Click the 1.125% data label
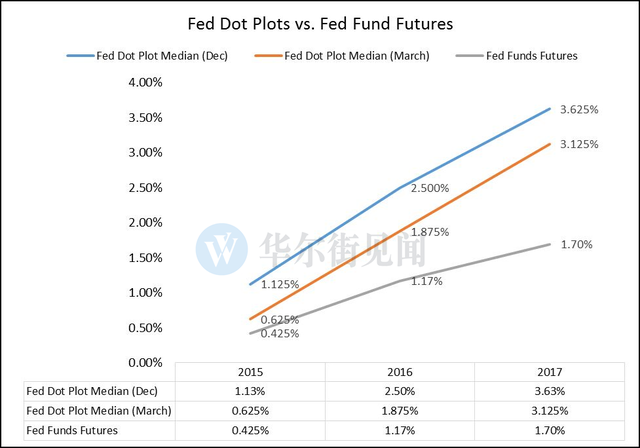Viewport: 640px width, 448px height. click(280, 284)
